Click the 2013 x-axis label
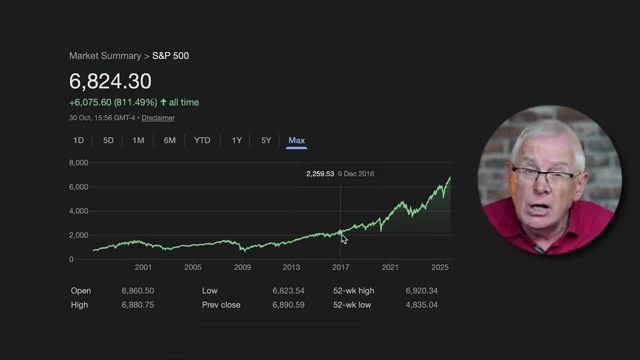The image size is (640, 360). pyautogui.click(x=291, y=267)
